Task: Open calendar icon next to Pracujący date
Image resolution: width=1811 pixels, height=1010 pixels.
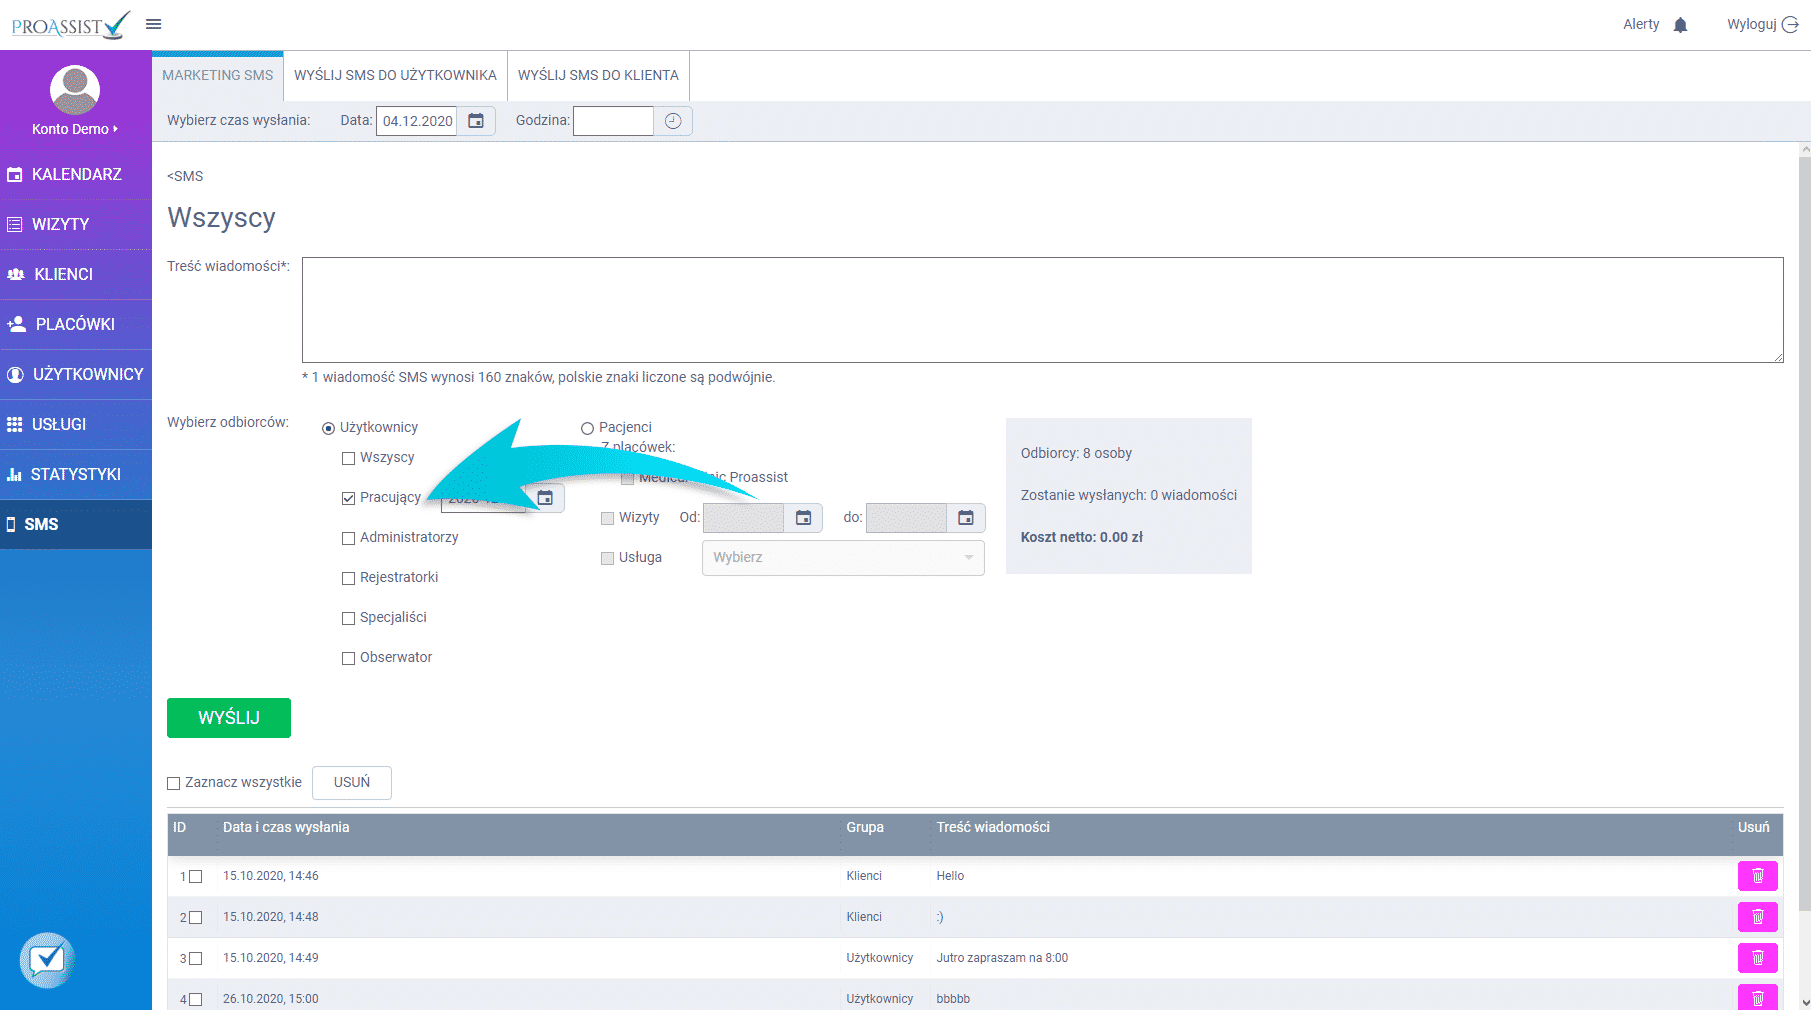Action: tap(545, 498)
